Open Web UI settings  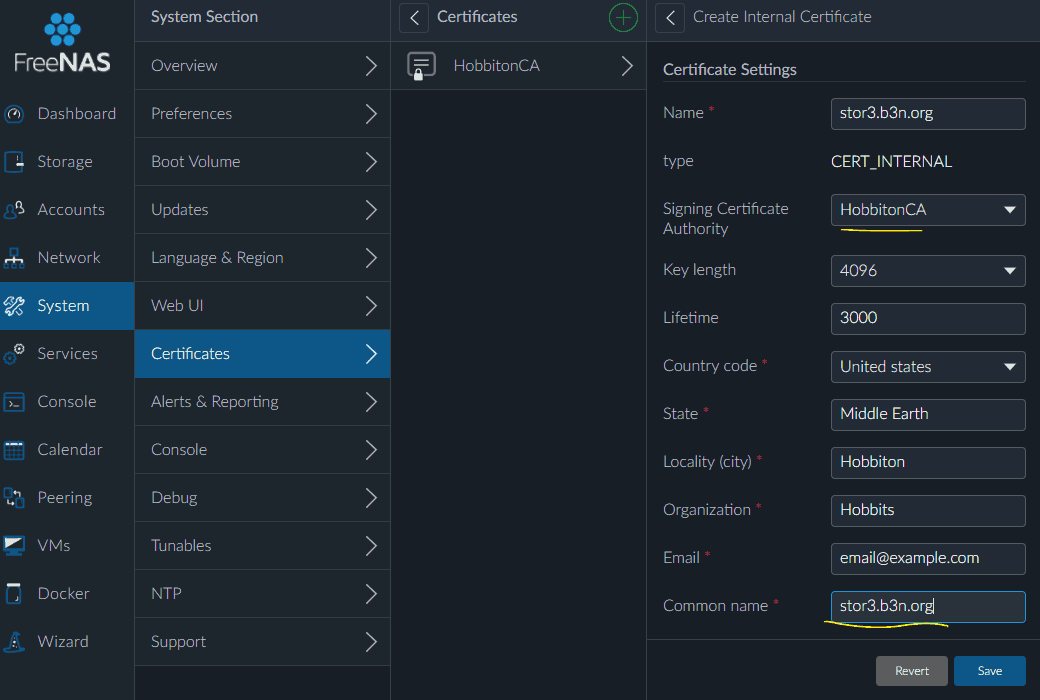tap(263, 306)
